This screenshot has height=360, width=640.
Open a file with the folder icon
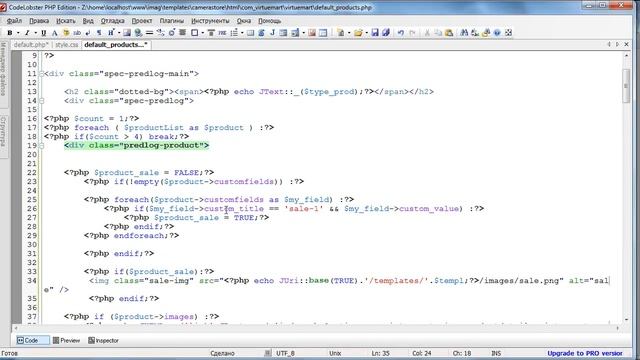point(358,33)
